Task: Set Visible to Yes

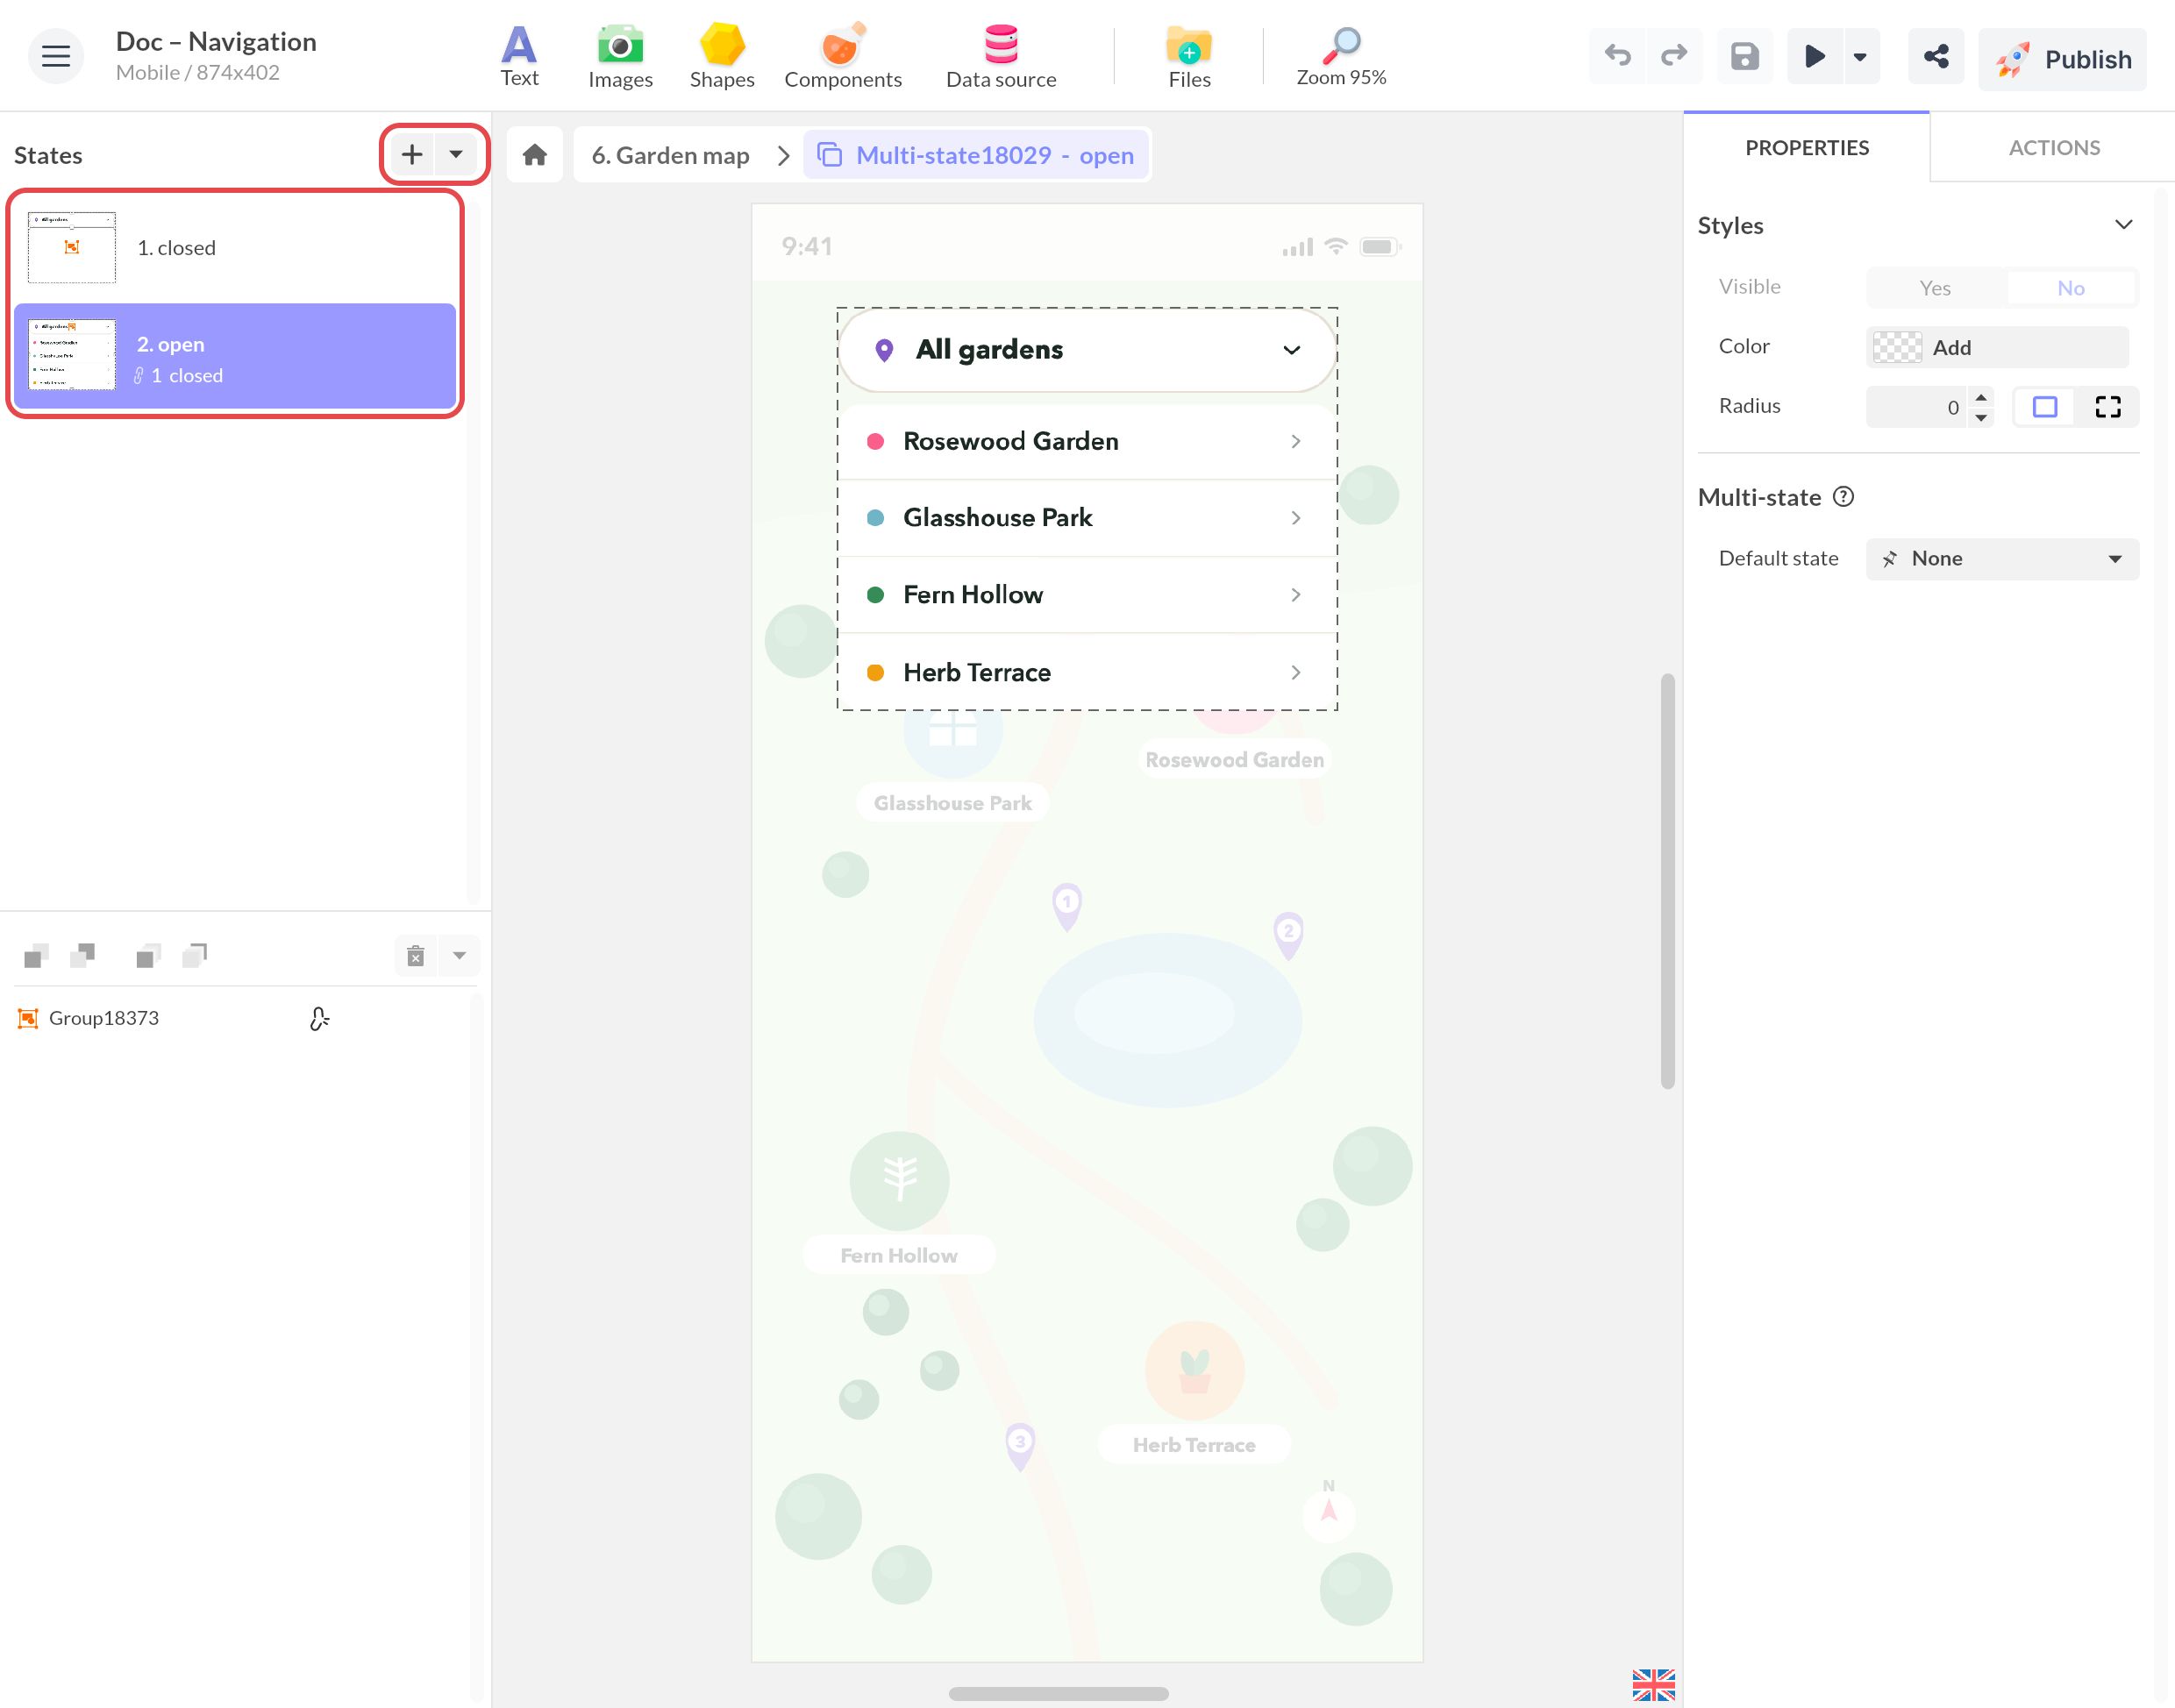Action: pos(1934,288)
